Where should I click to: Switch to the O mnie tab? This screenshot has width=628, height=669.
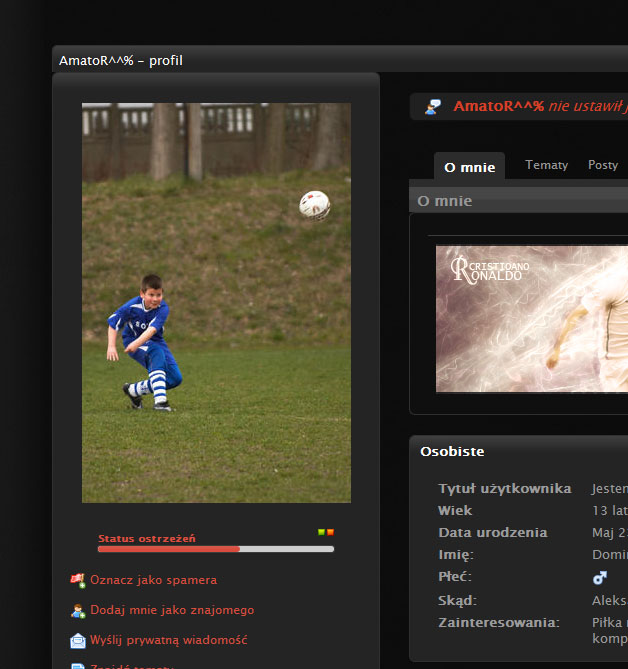(x=469, y=167)
